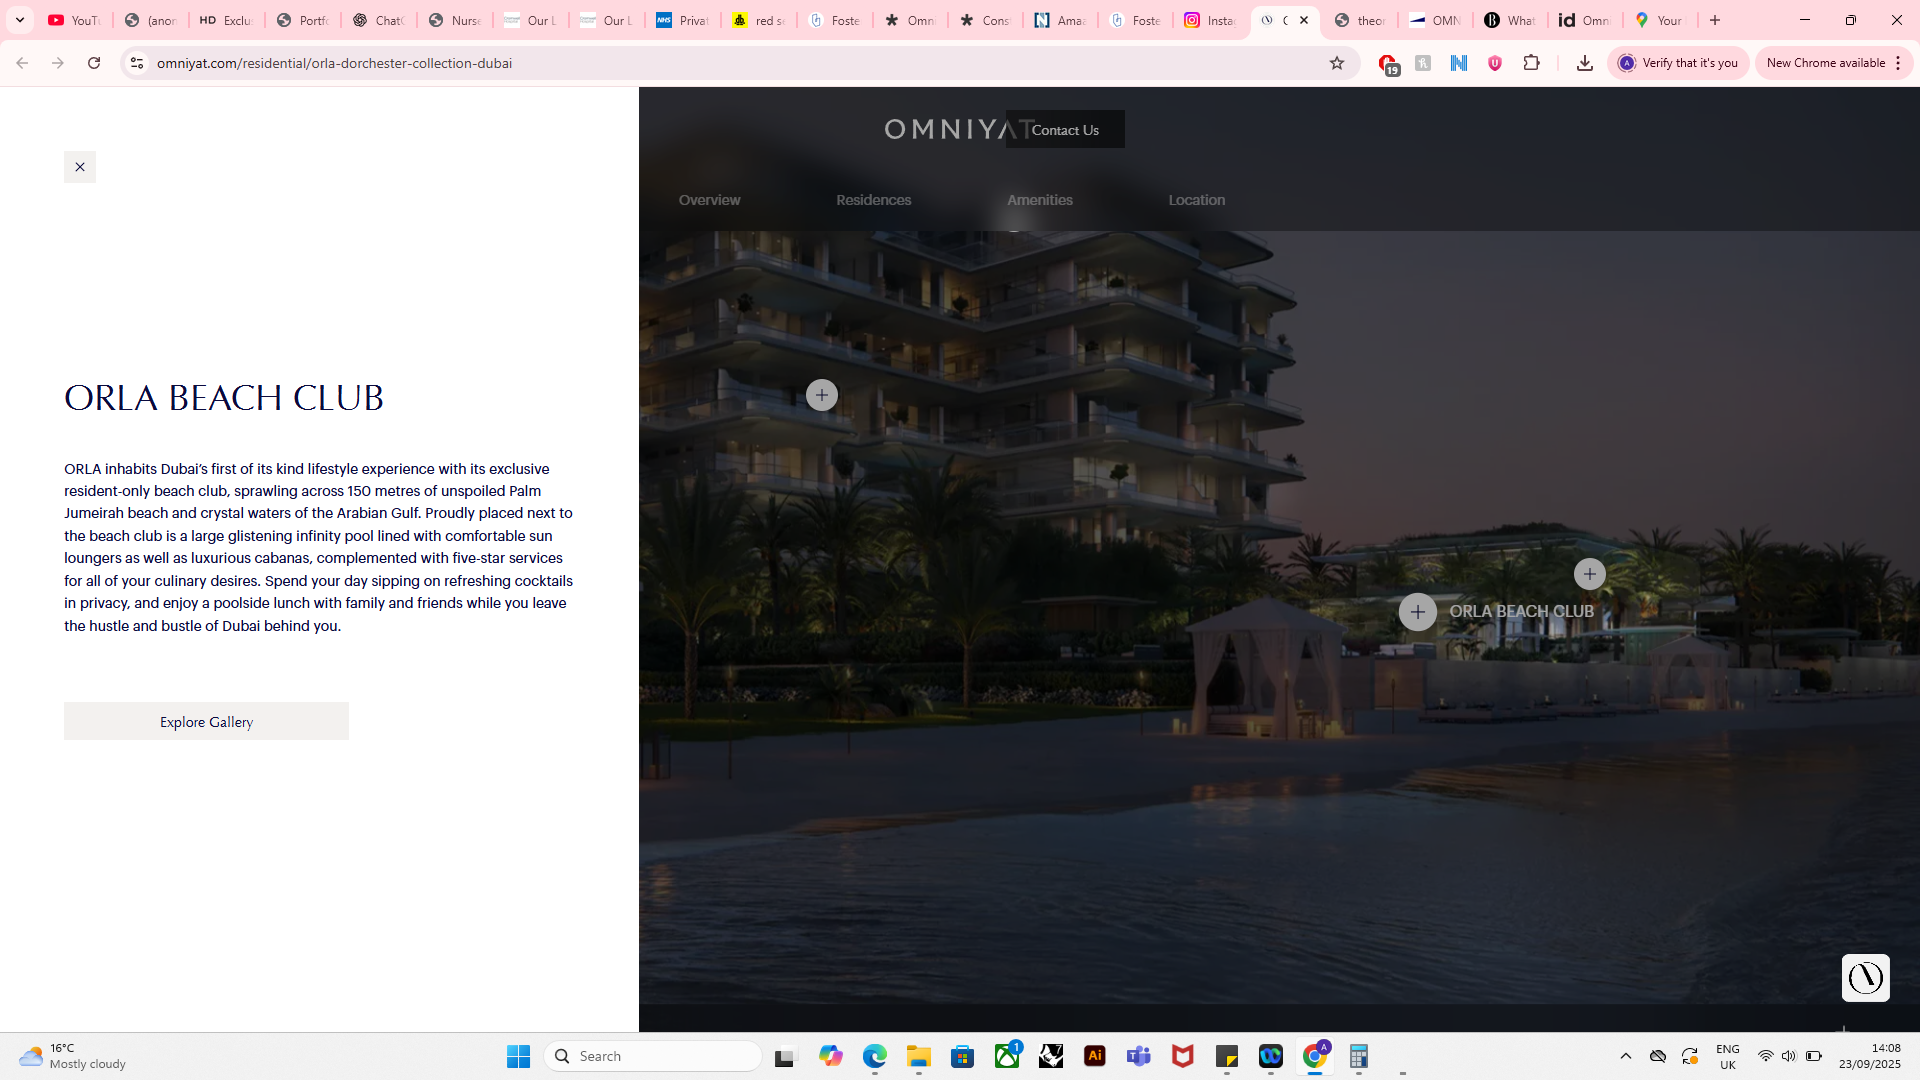The height and width of the screenshot is (1080, 1920).
Task: Open the Chrome downloads icon
Action: (x=1584, y=63)
